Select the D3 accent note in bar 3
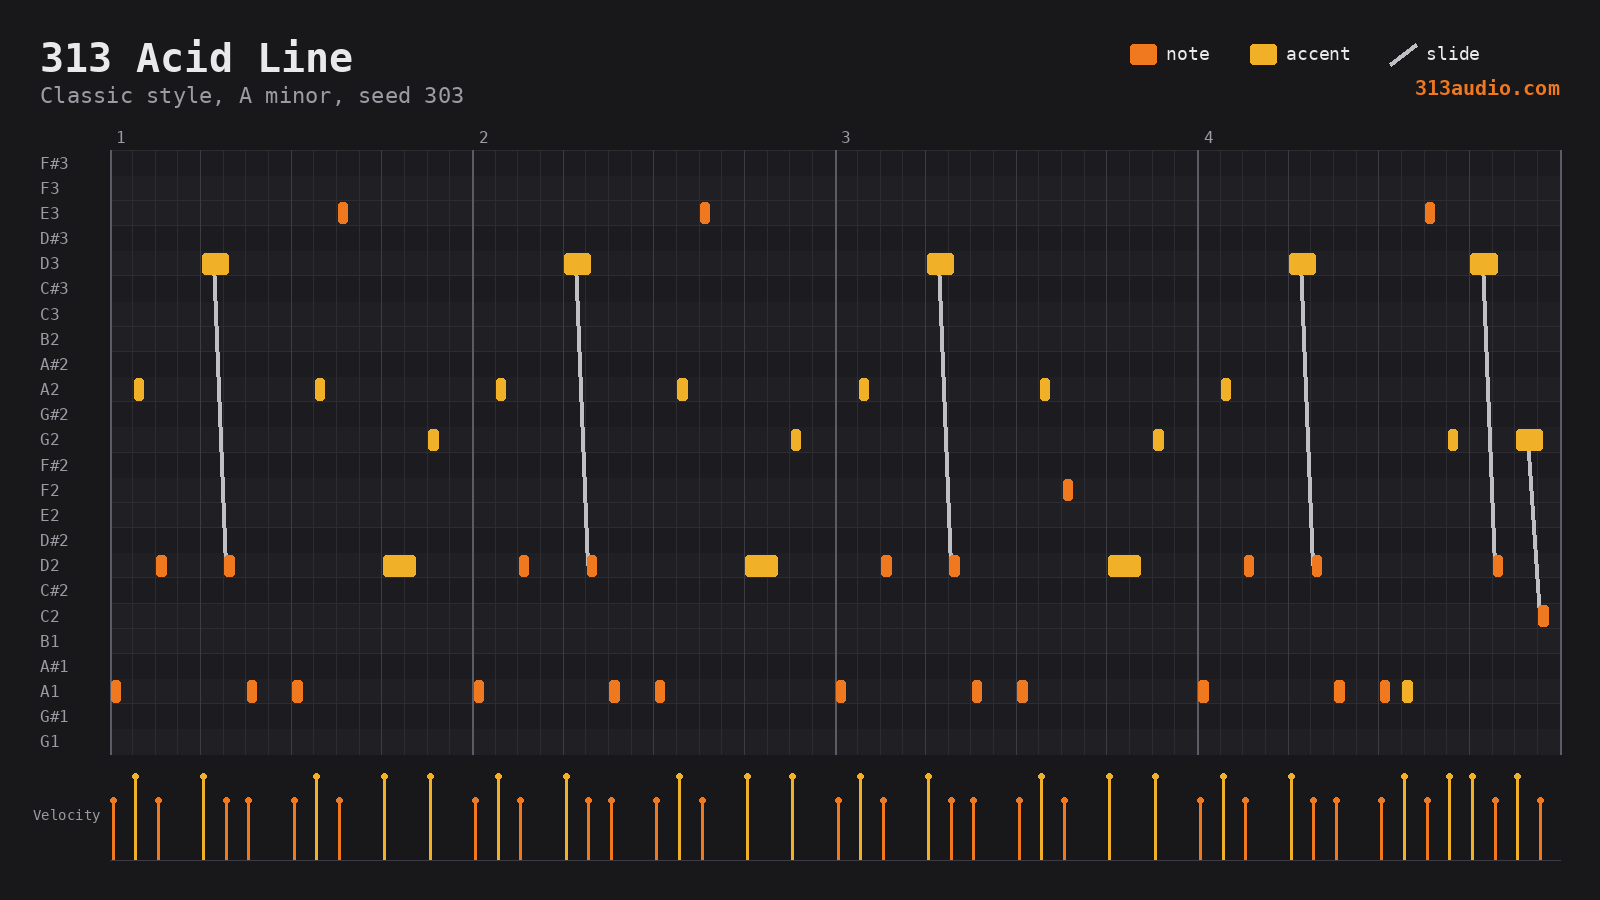The height and width of the screenshot is (900, 1600). tap(940, 264)
